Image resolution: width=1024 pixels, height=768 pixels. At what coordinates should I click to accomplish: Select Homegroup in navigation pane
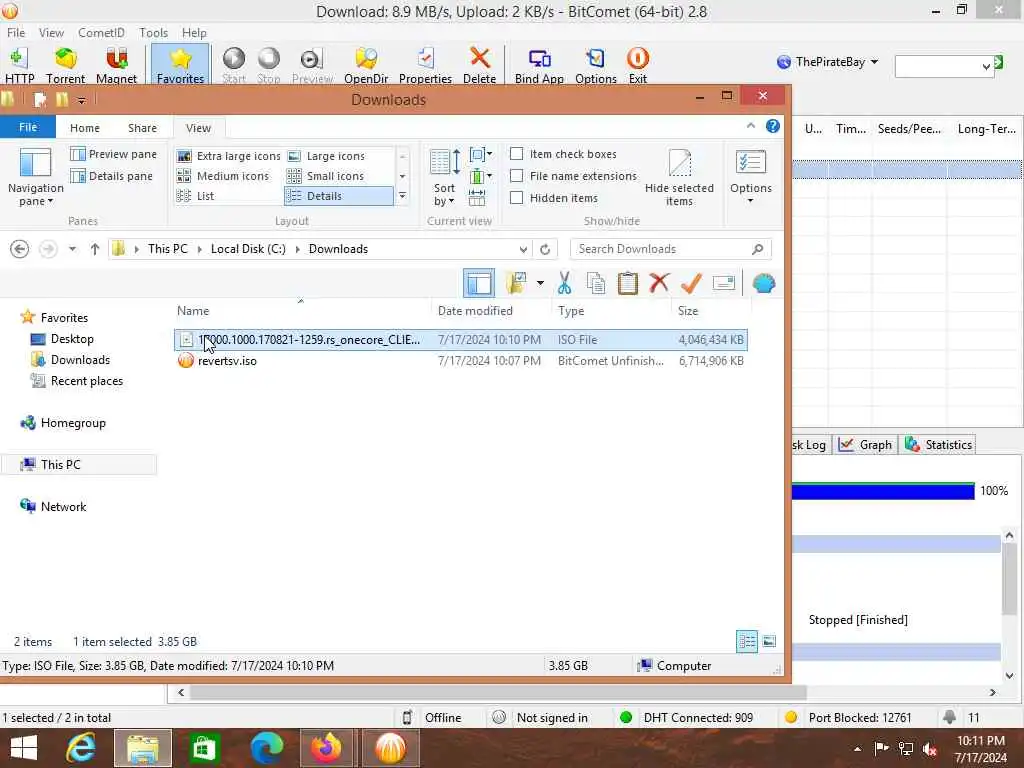click(x=72, y=423)
